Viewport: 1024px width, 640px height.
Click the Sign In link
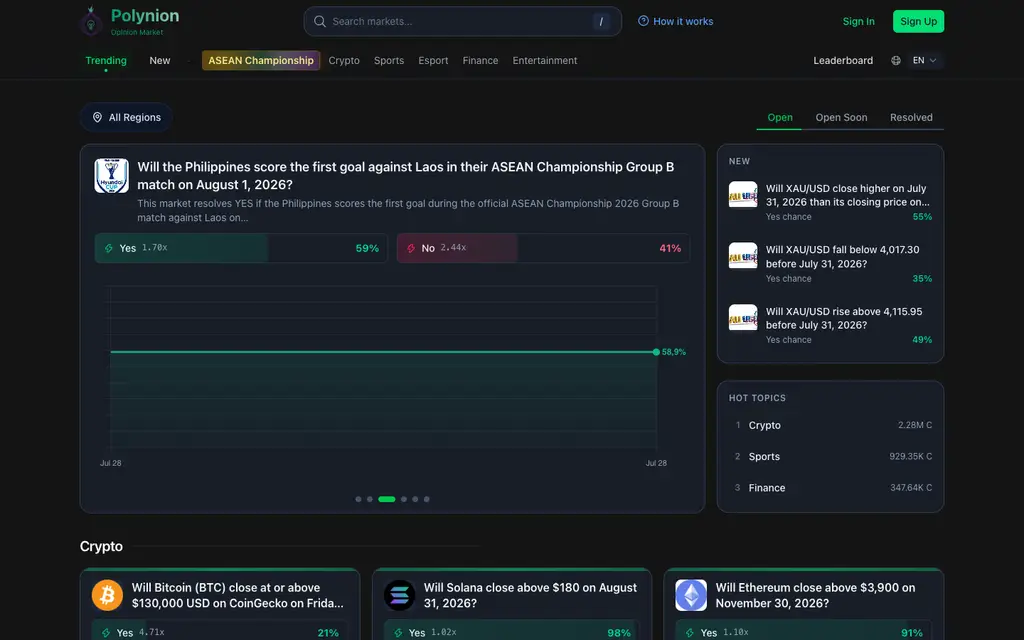tap(858, 22)
